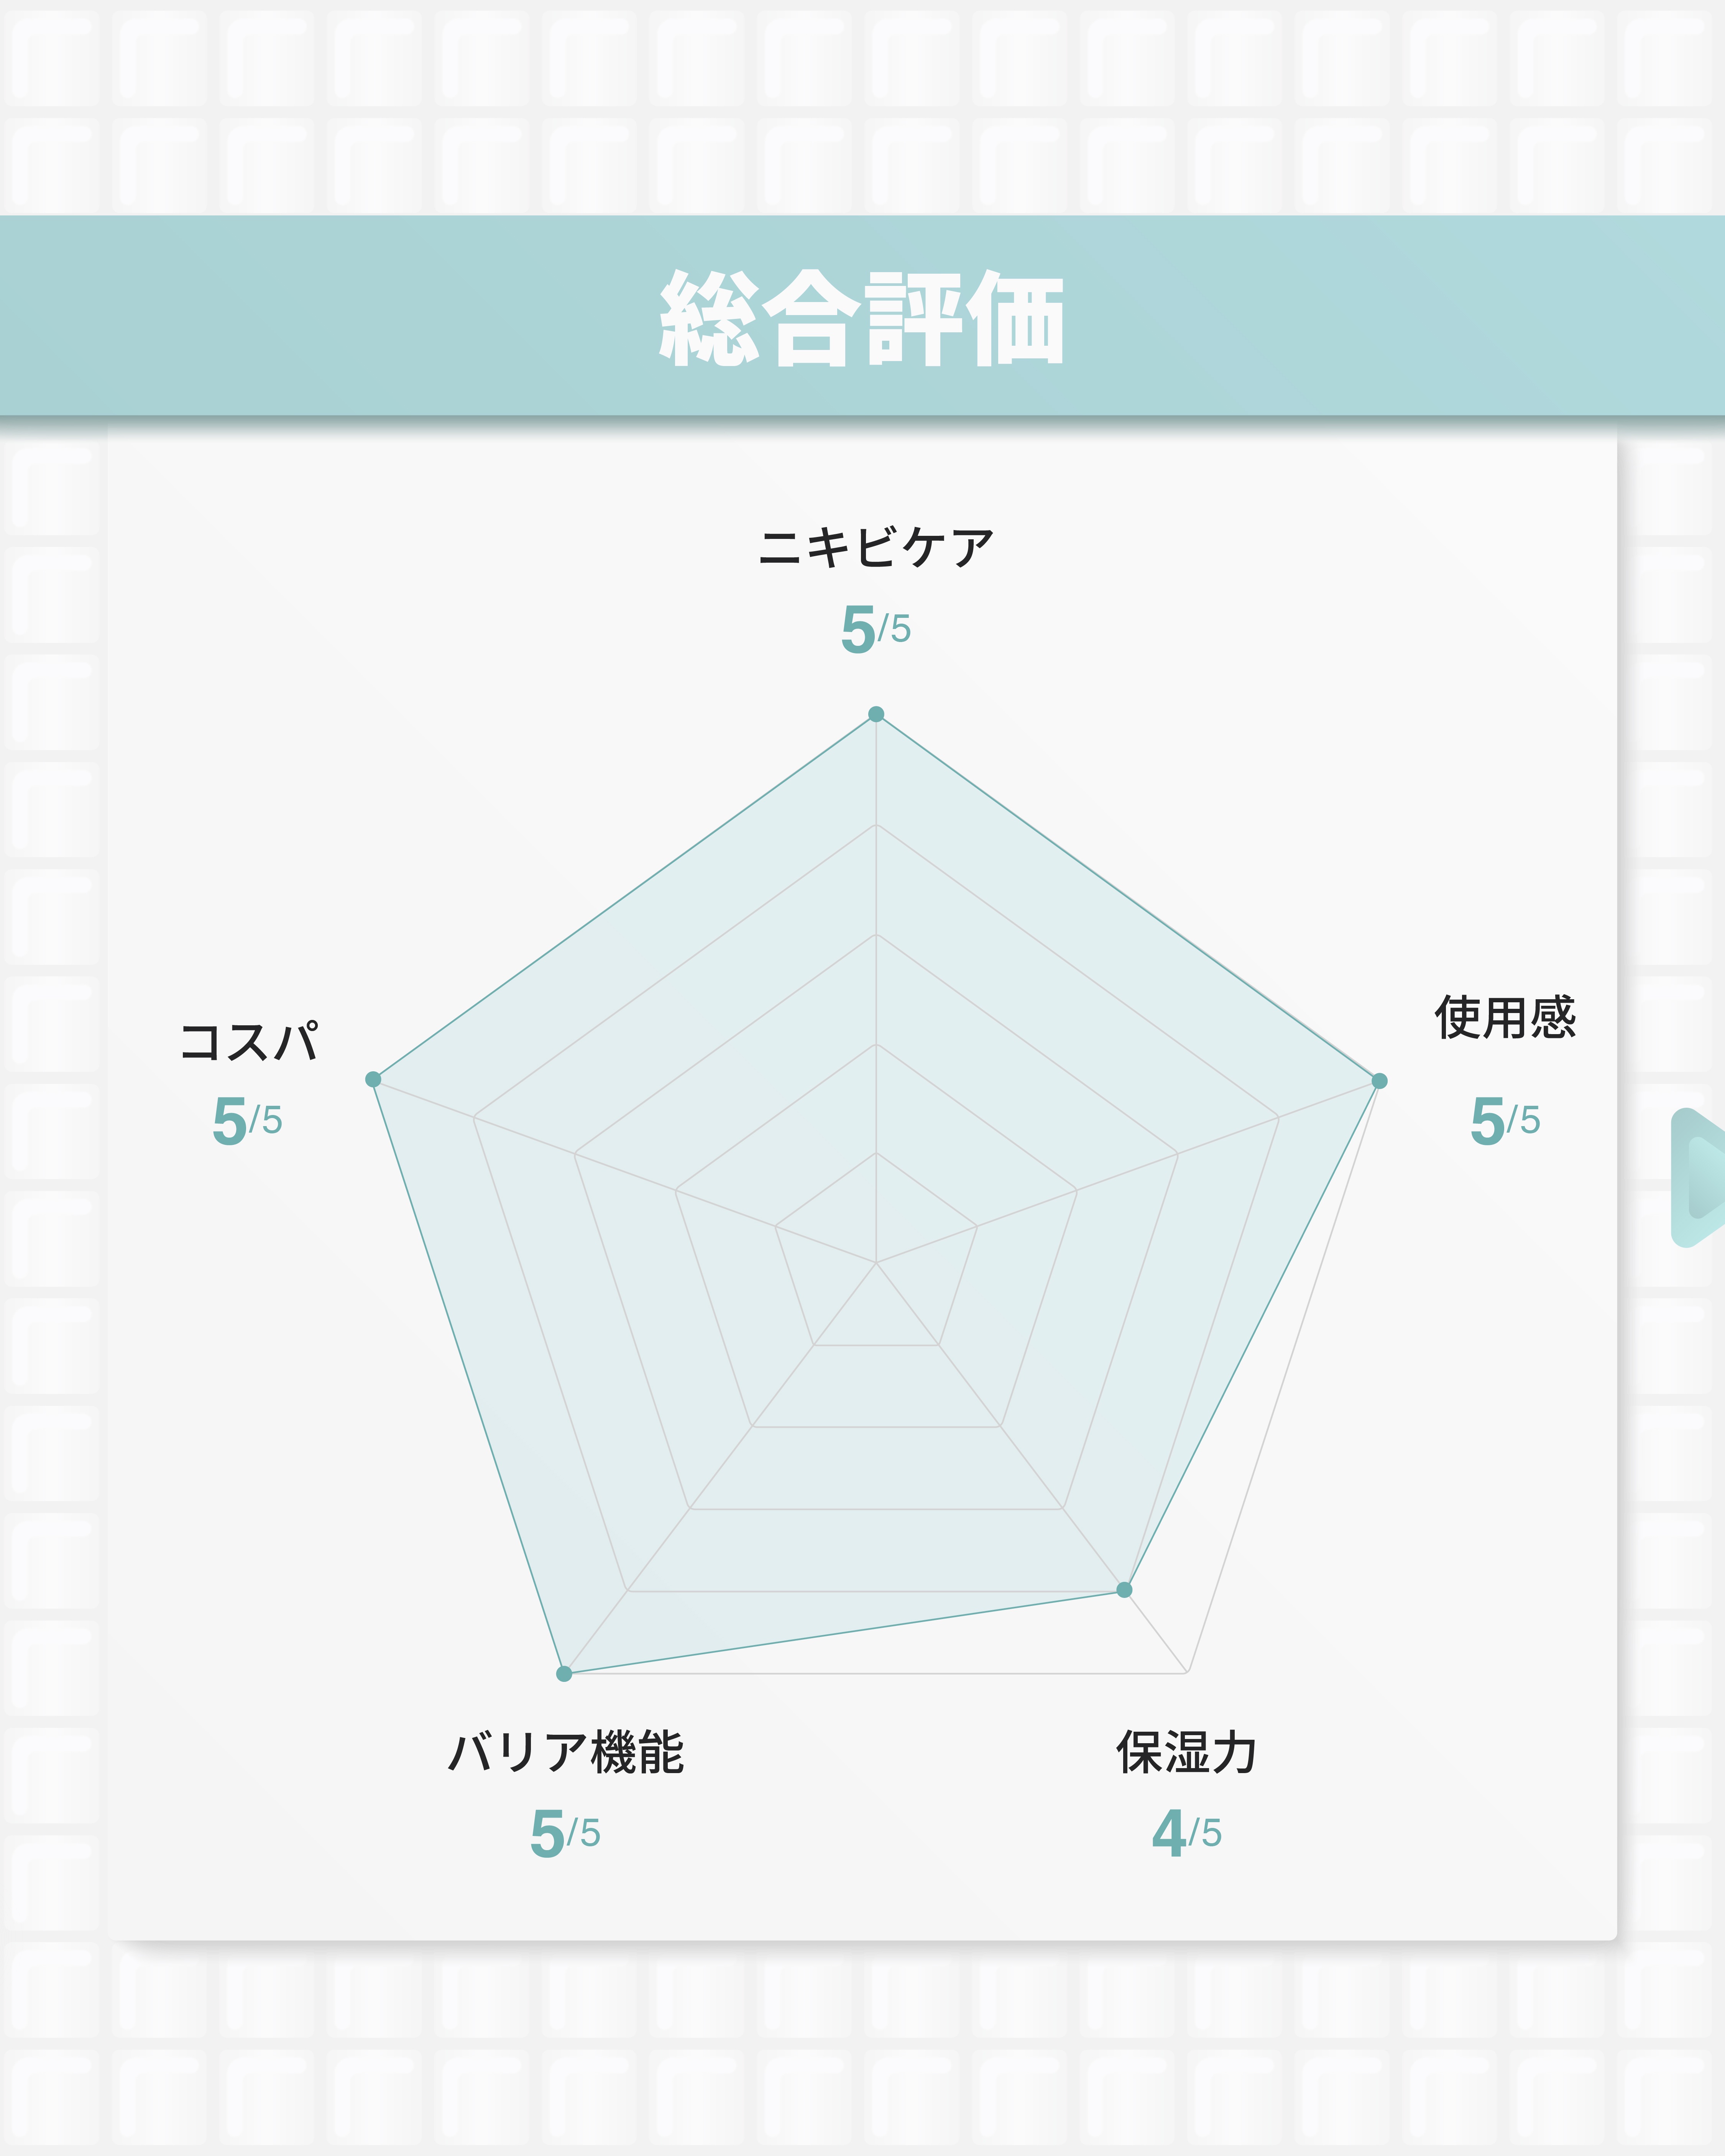Select the ニキビケア axis label
Image resolution: width=1725 pixels, height=2156 pixels.
(x=876, y=548)
